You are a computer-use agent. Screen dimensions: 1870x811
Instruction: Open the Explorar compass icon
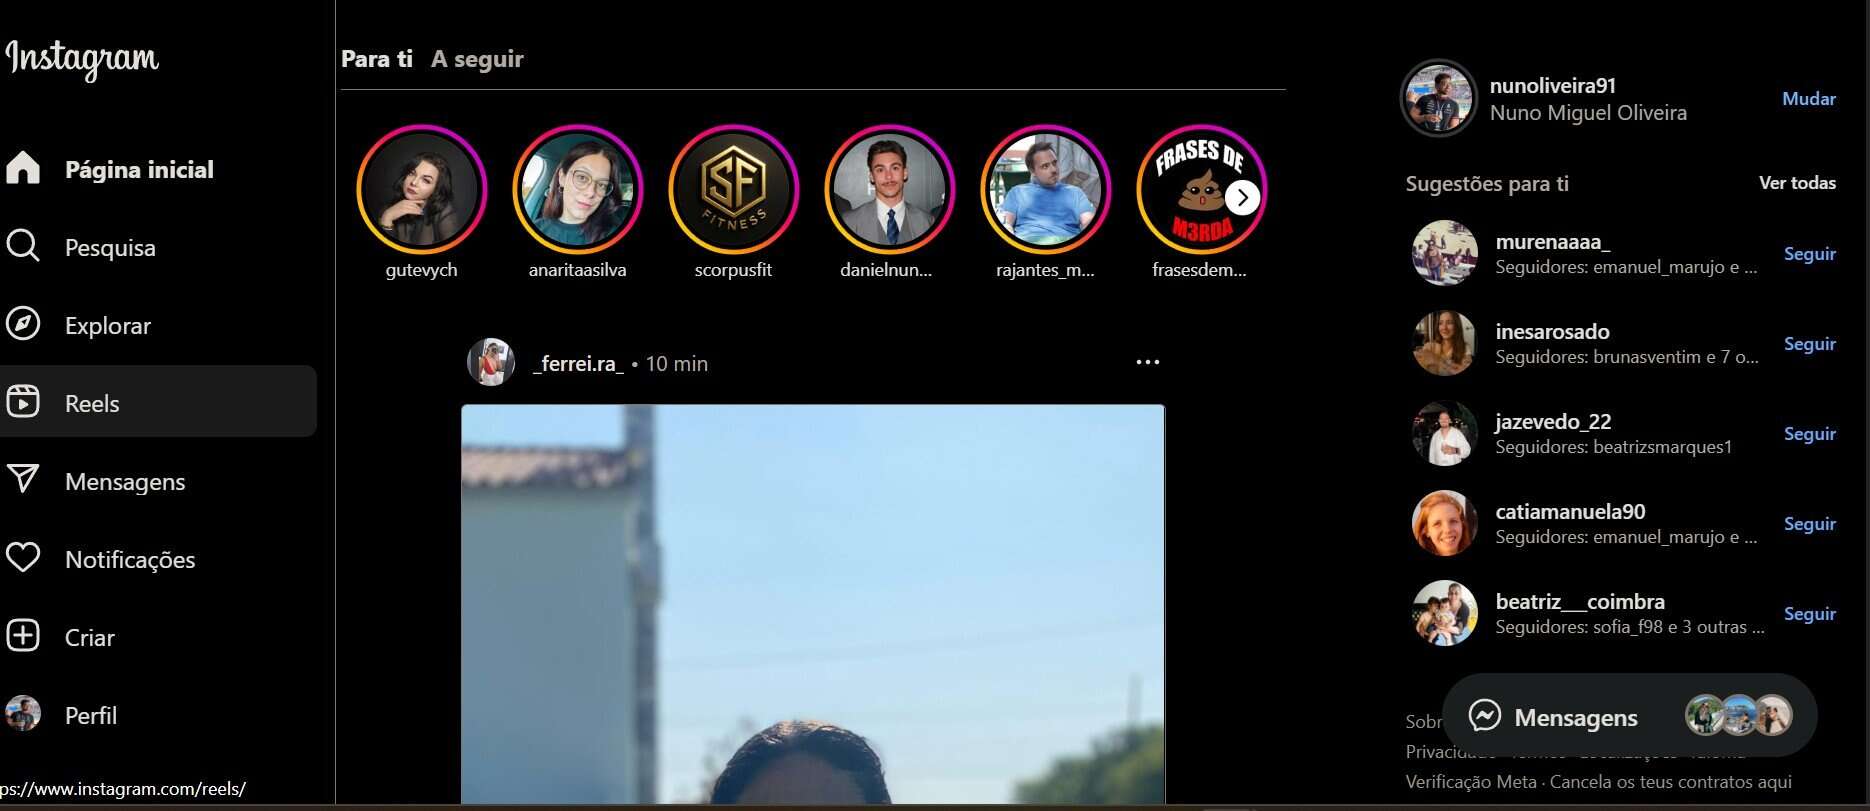(x=23, y=324)
